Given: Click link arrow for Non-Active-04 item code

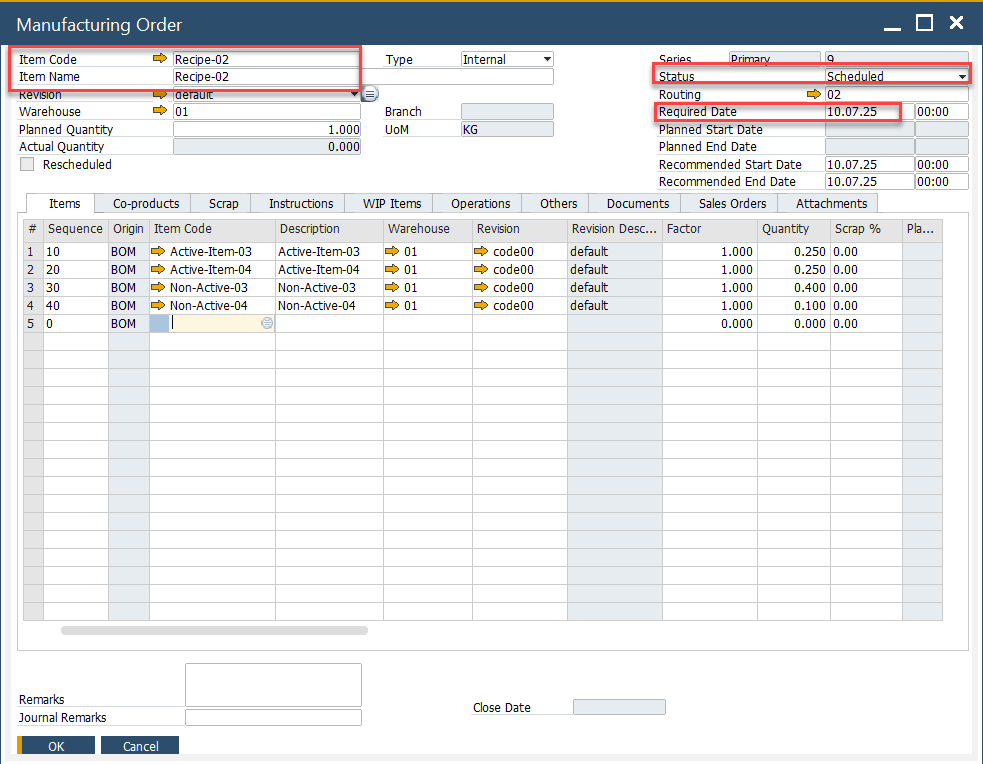Looking at the screenshot, I should (158, 306).
